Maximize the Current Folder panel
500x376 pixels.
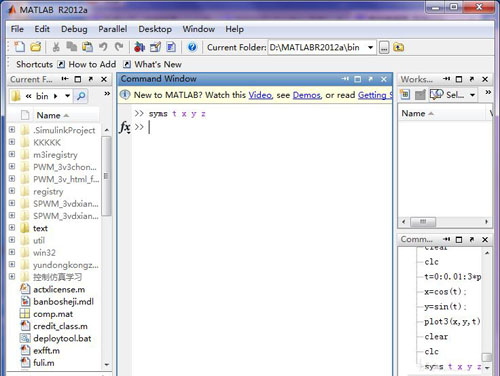[x=78, y=79]
